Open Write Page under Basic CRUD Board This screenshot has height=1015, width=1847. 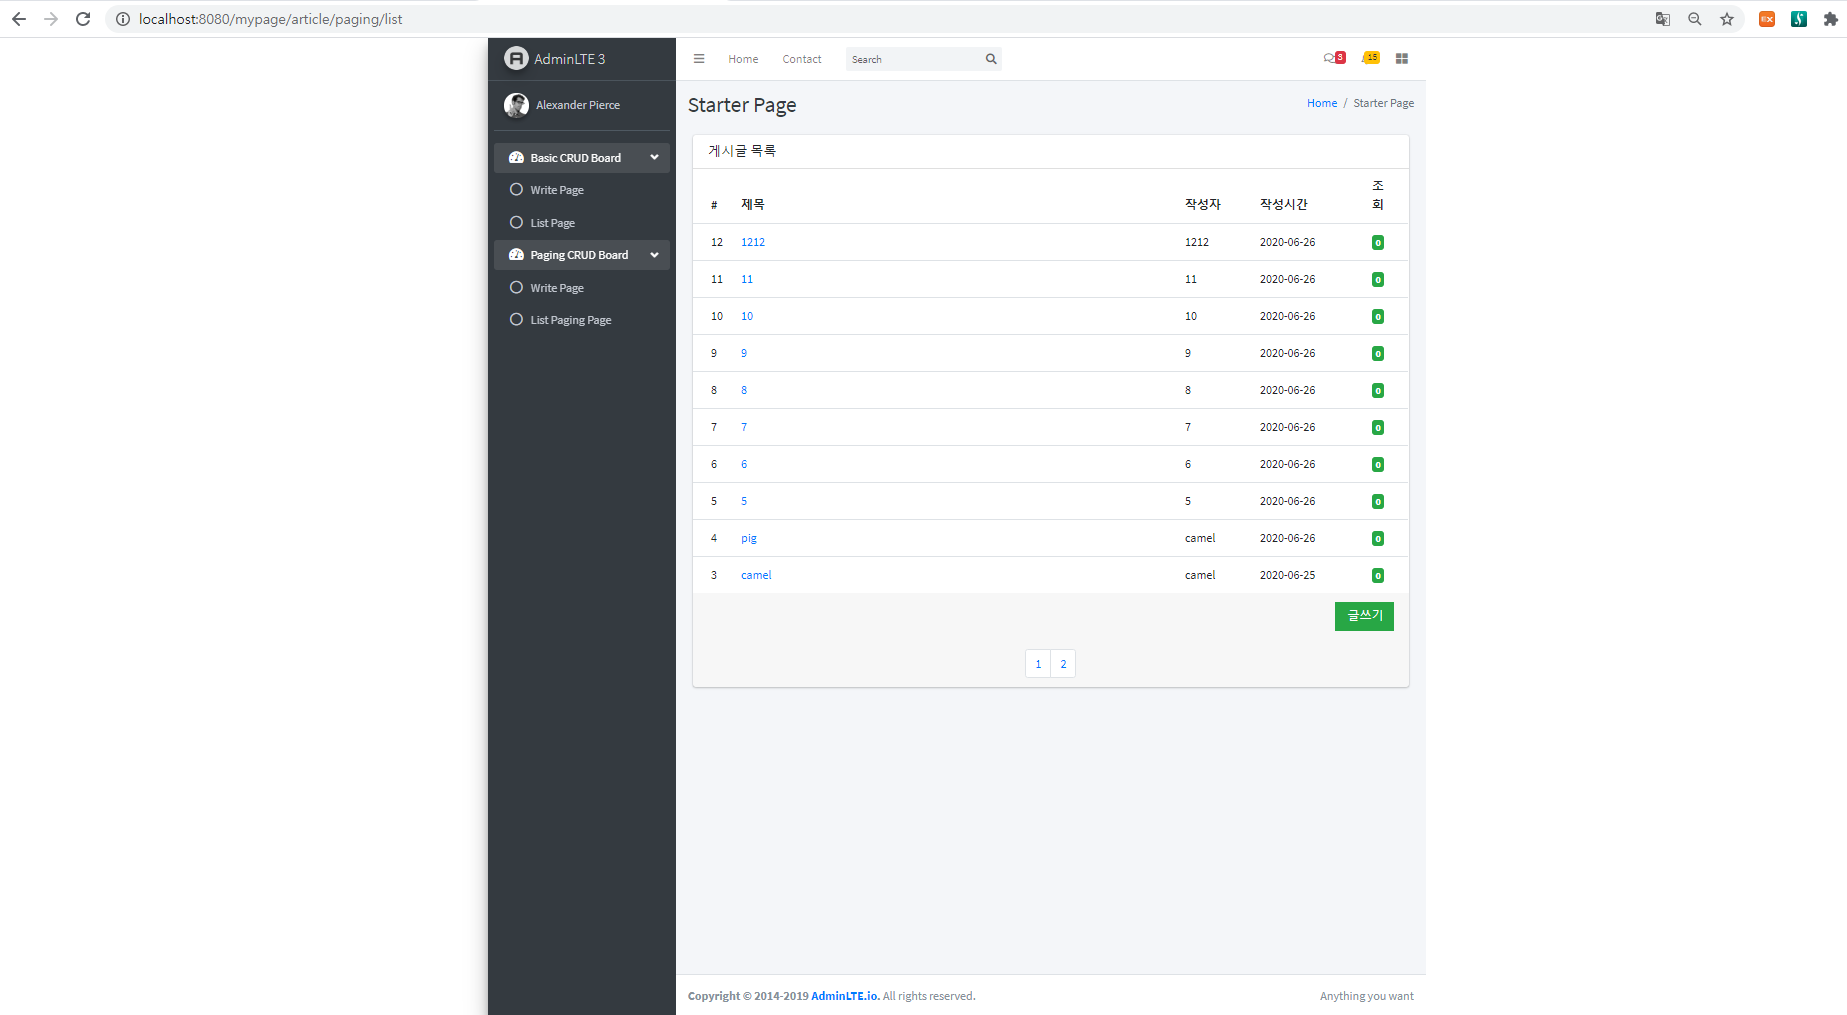pyautogui.click(x=582, y=190)
